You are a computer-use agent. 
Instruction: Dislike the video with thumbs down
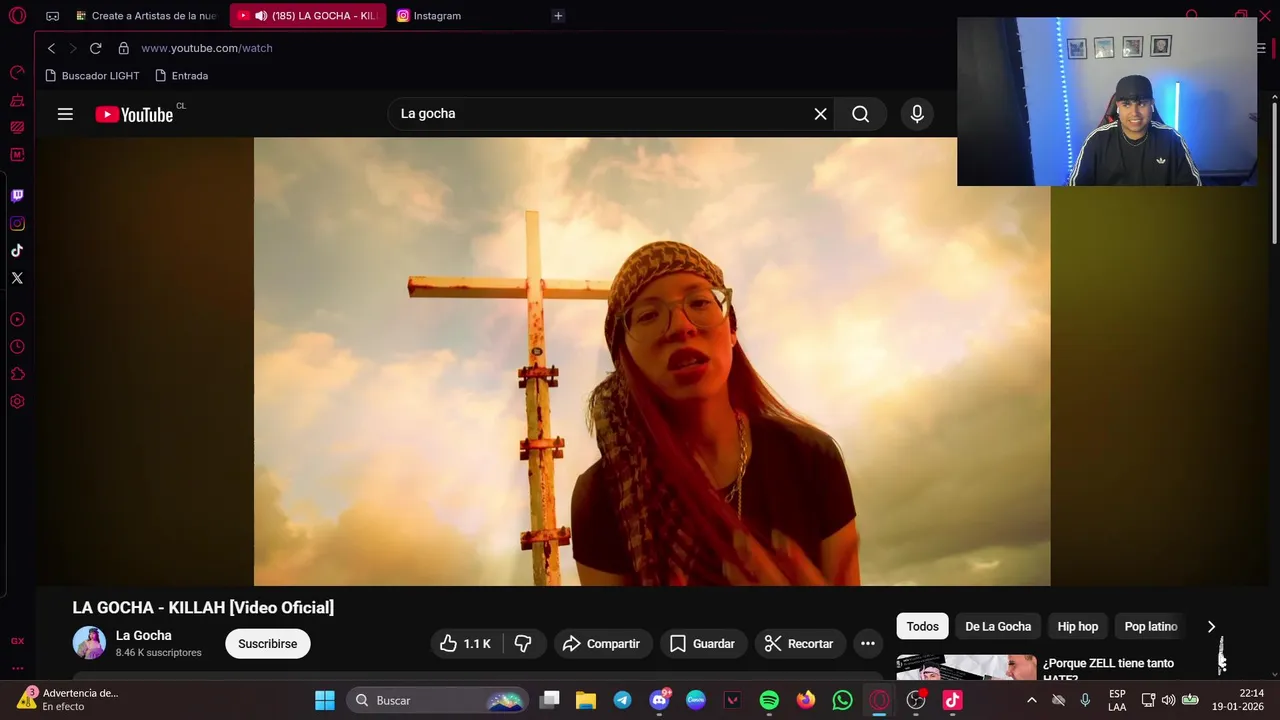point(523,644)
